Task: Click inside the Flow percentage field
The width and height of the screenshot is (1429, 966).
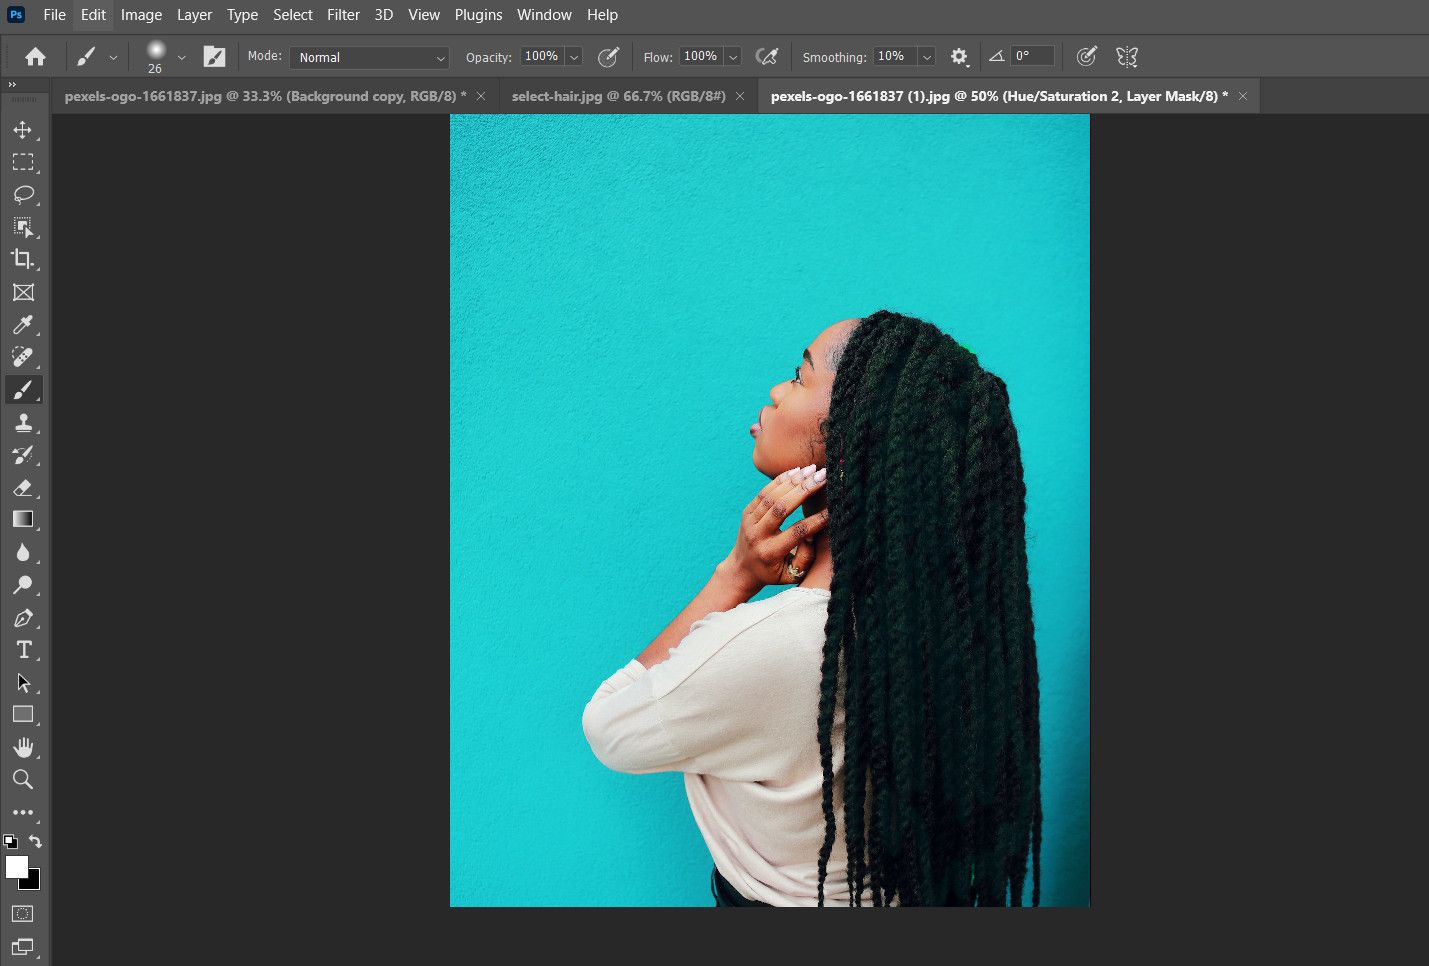Action: tap(702, 56)
